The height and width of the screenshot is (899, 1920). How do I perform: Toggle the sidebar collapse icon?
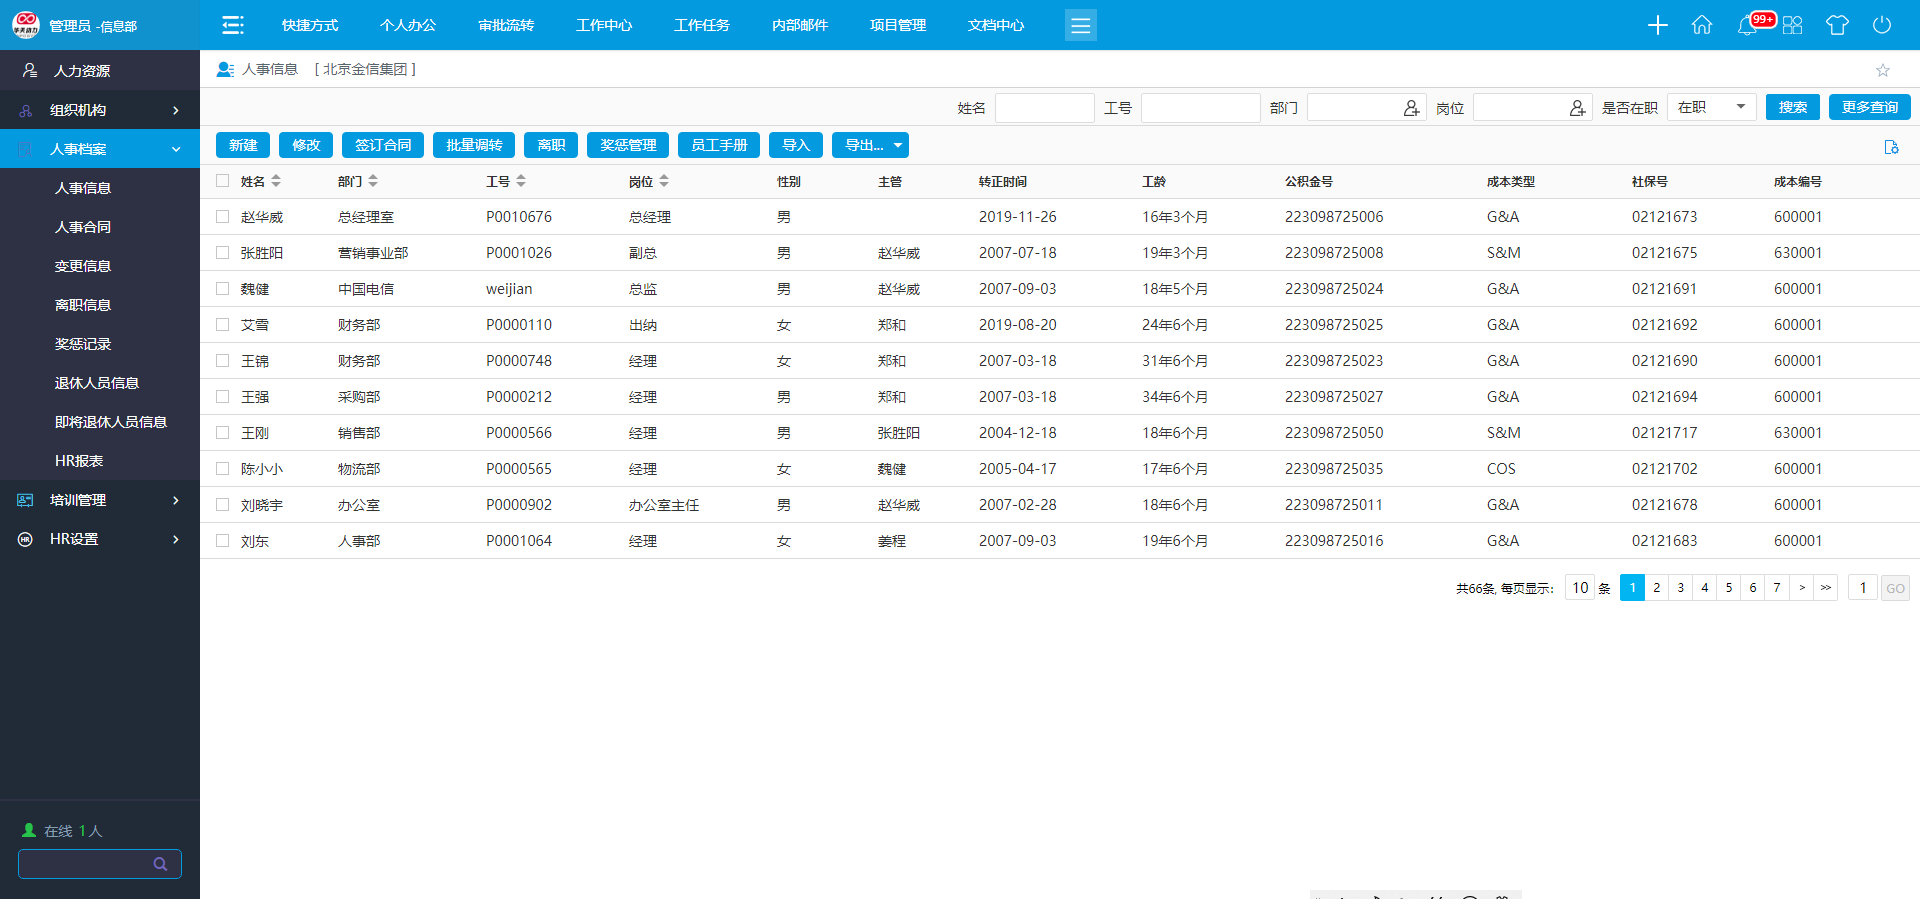[x=233, y=25]
